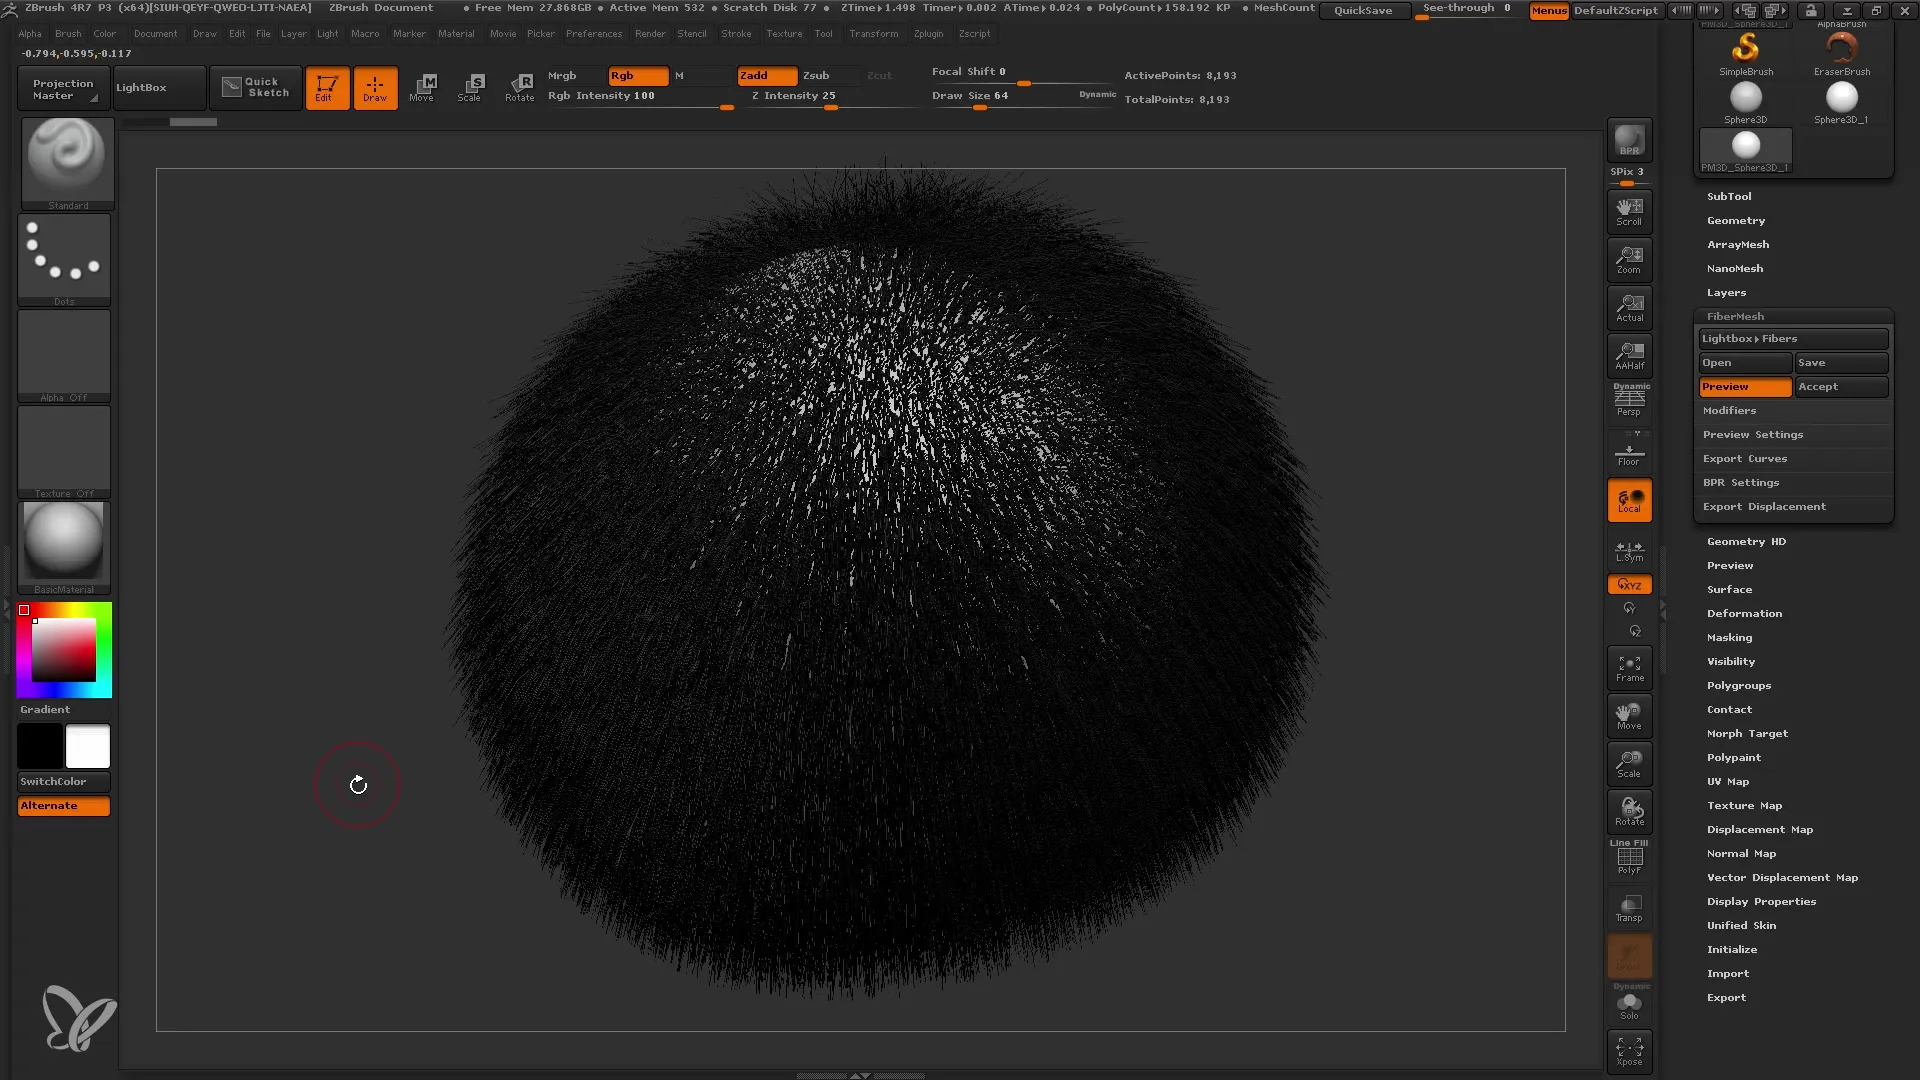Screen dimensions: 1920x1080
Task: Toggle the LightBox panel open
Action: 141,86
